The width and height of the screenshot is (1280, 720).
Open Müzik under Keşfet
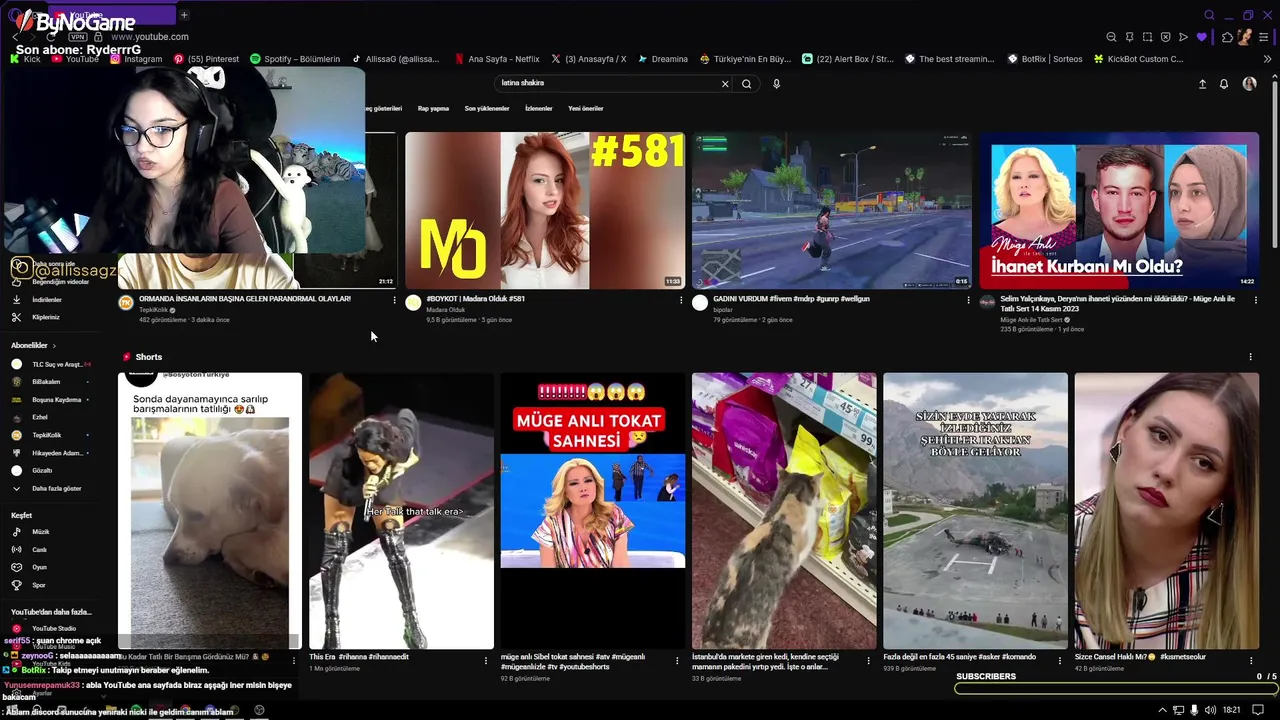(x=40, y=532)
